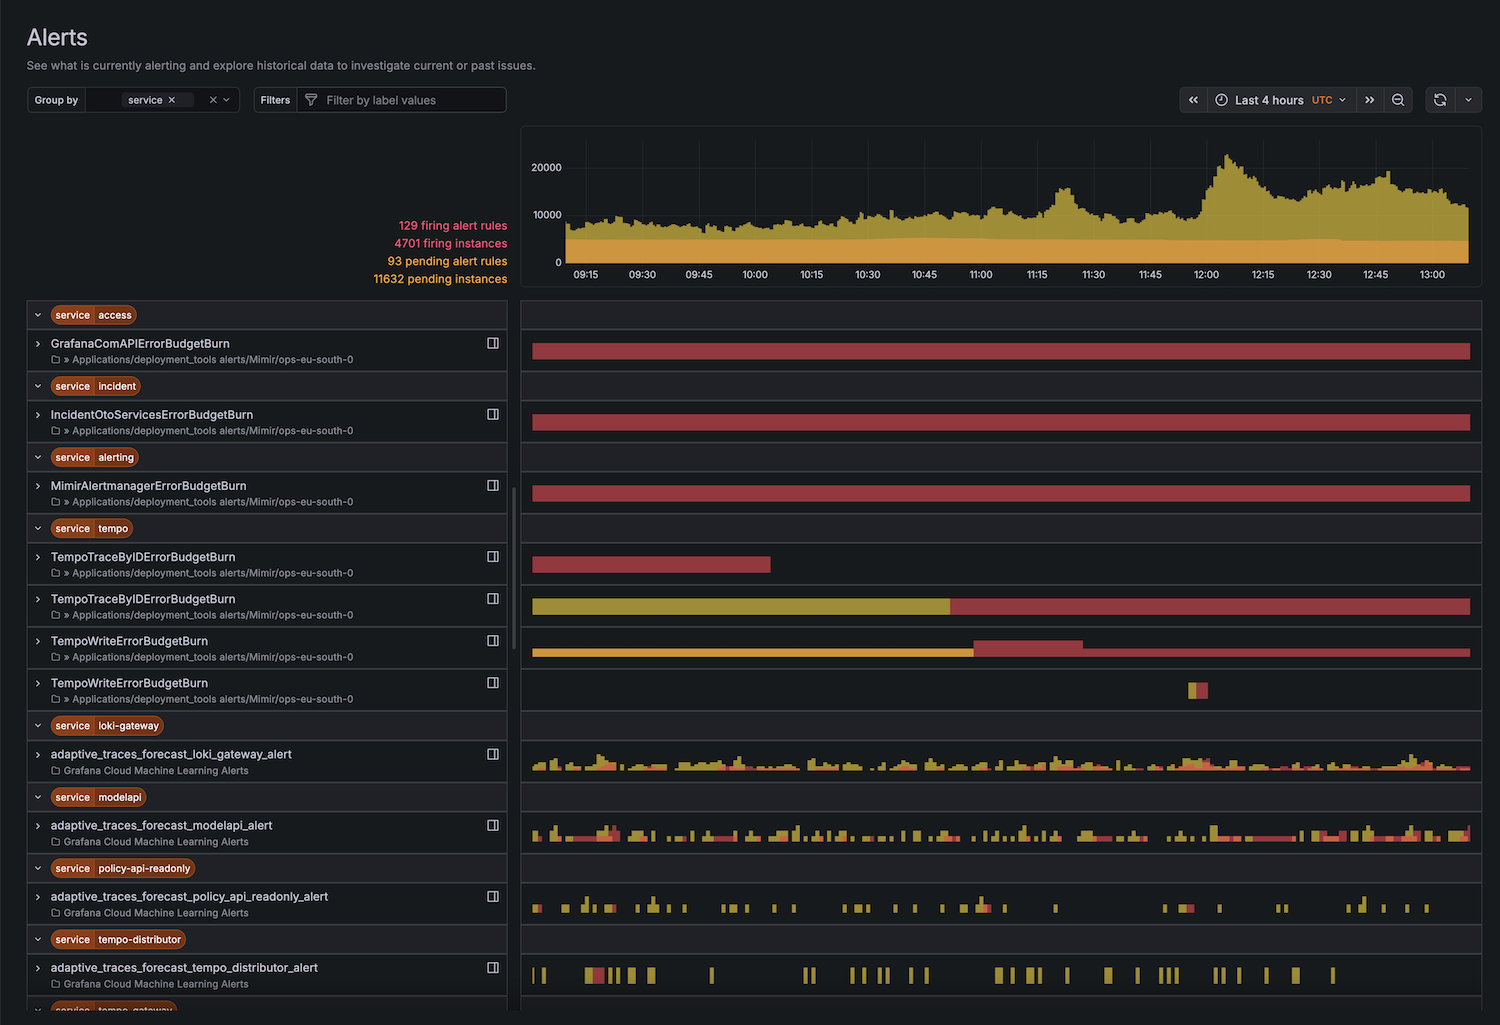Expand the IncidentOtoServicesErrorBudgetBurn alert rule
Image resolution: width=1500 pixels, height=1025 pixels.
pyautogui.click(x=39, y=414)
